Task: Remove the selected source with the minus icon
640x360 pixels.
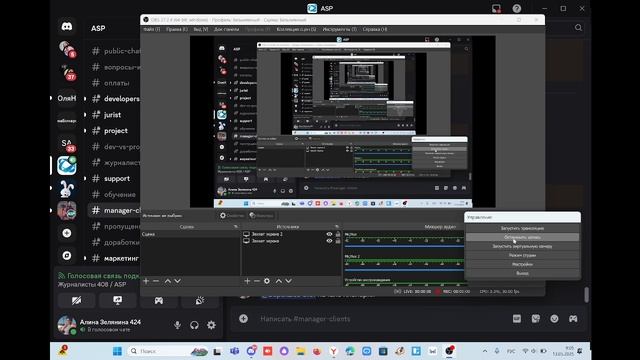Action: pos(257,281)
